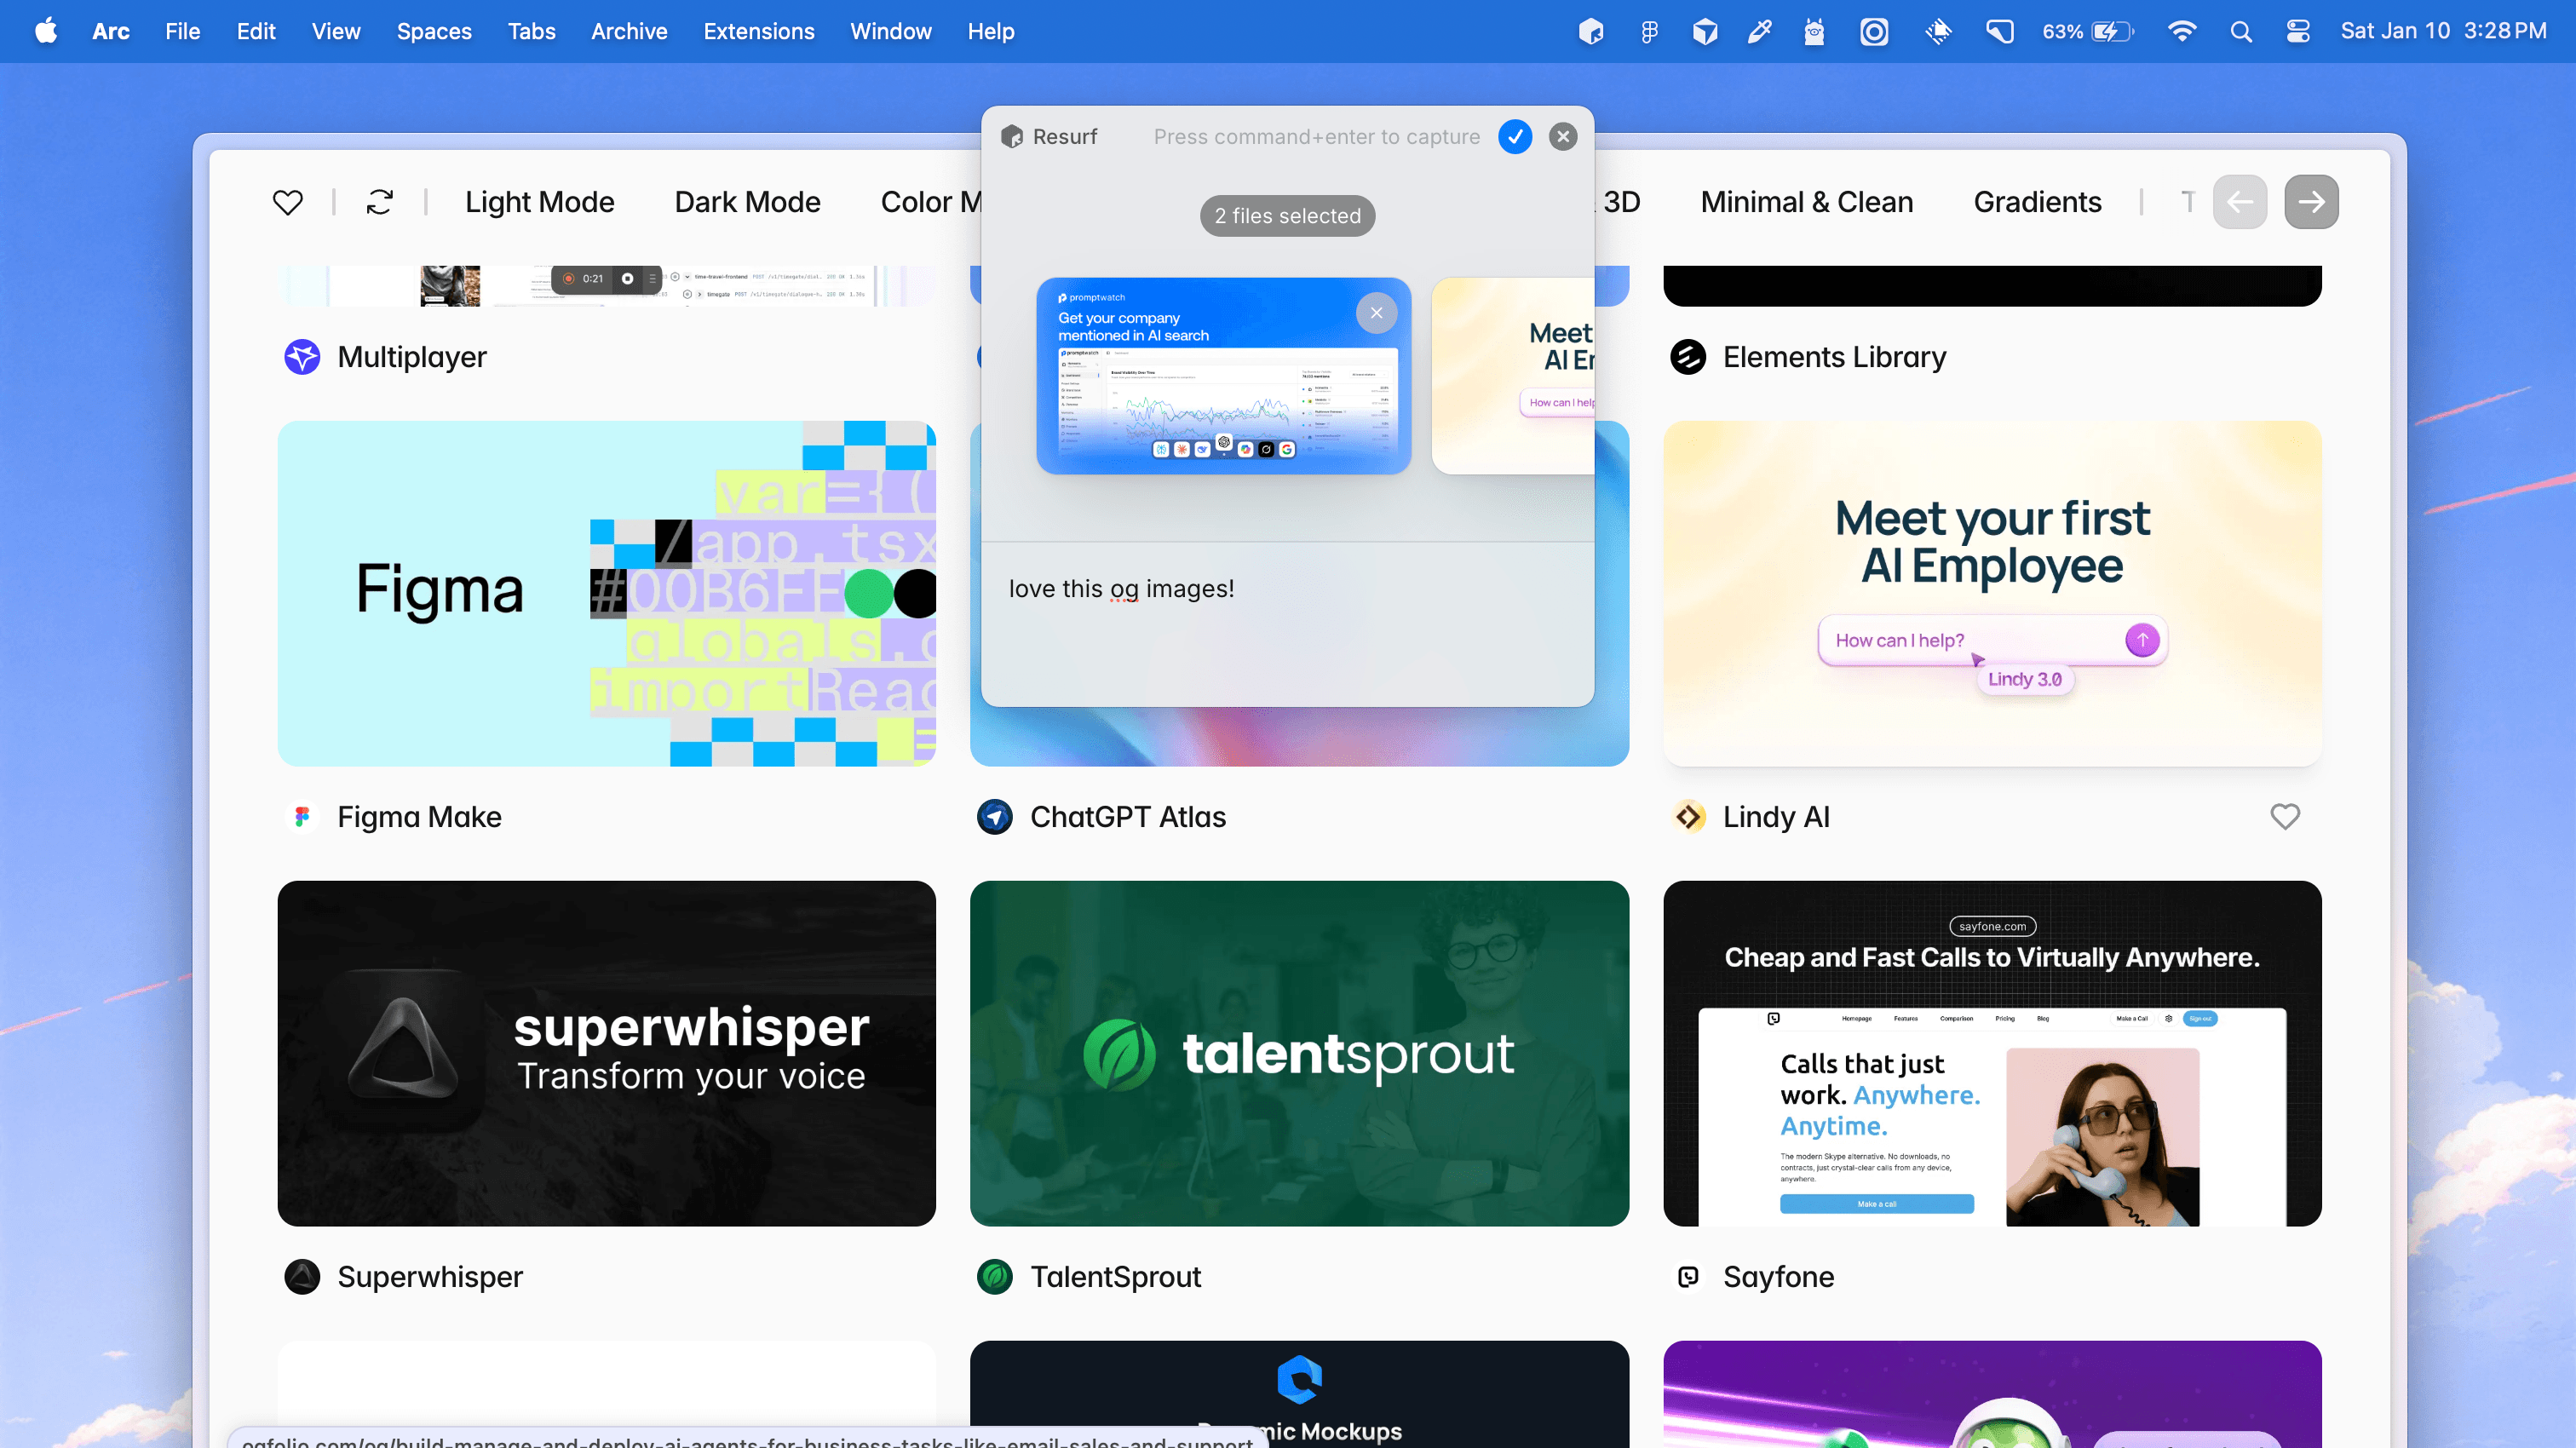Open the Elements Library link
The width and height of the screenshot is (2576, 1448).
1833,357
